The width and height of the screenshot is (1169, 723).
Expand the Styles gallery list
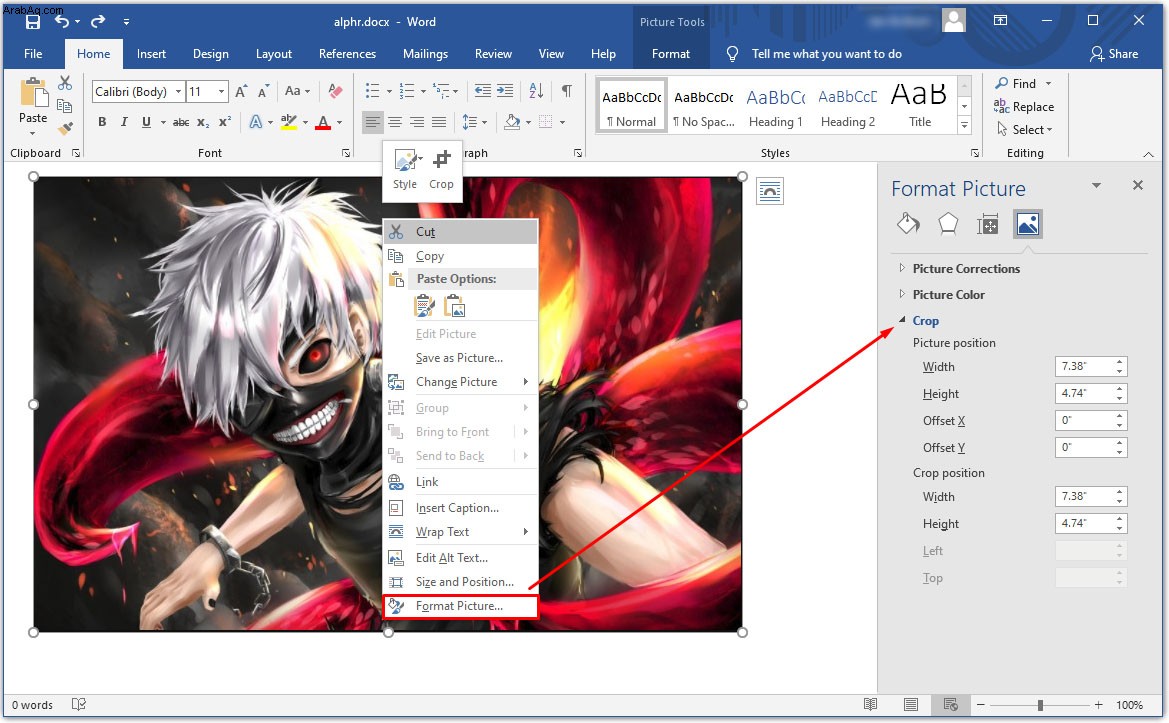pos(965,125)
